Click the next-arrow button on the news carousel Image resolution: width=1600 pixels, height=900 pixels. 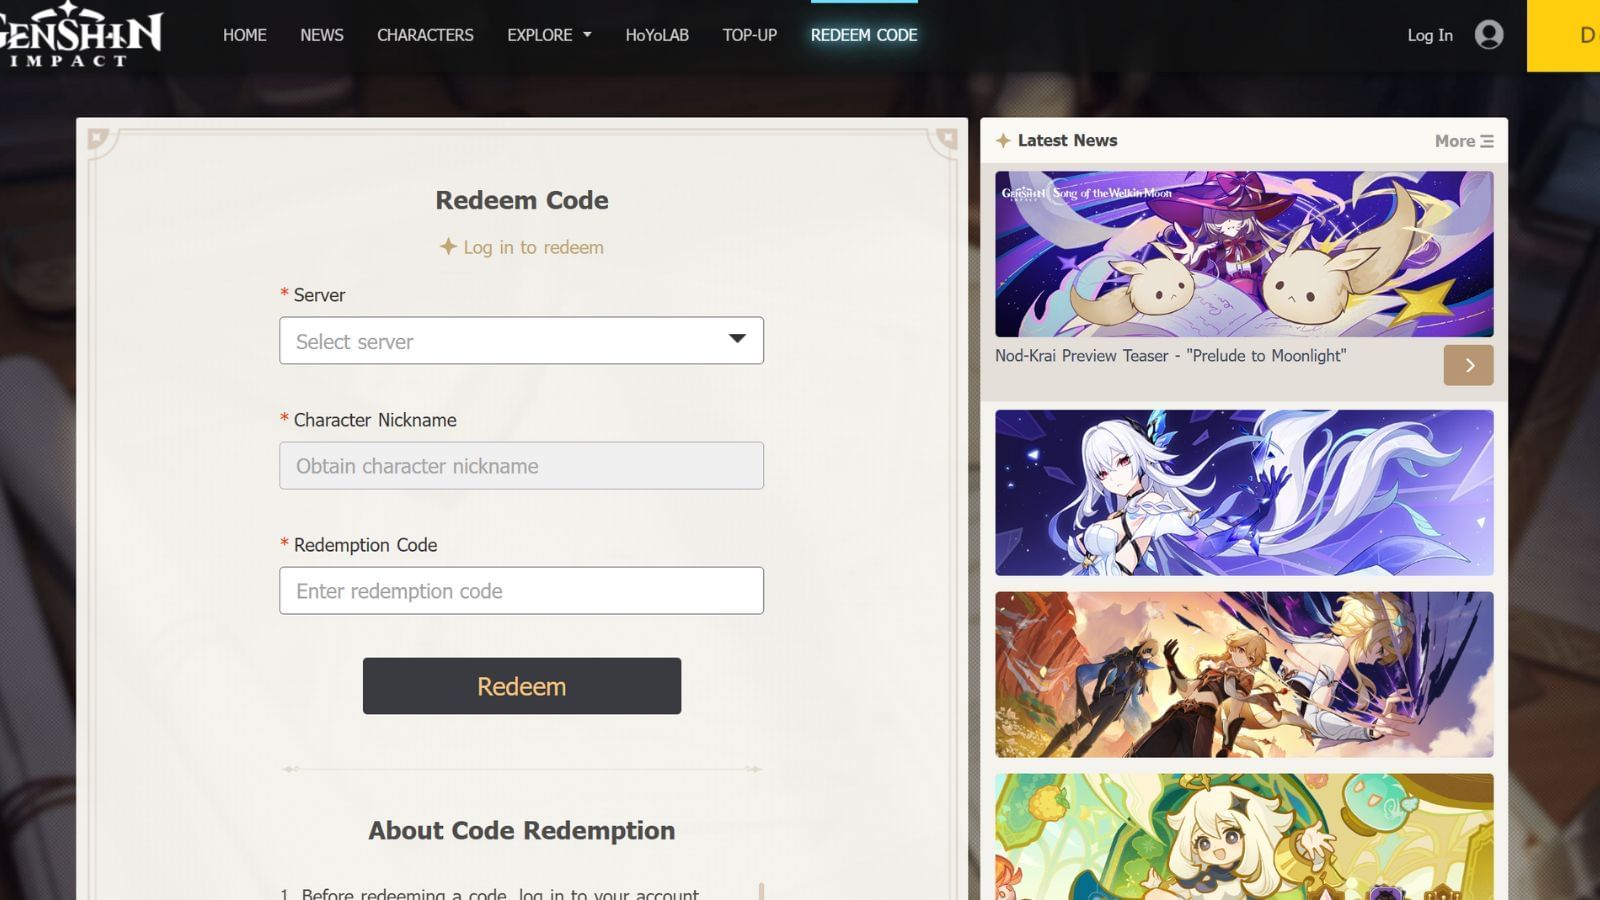click(x=1468, y=365)
